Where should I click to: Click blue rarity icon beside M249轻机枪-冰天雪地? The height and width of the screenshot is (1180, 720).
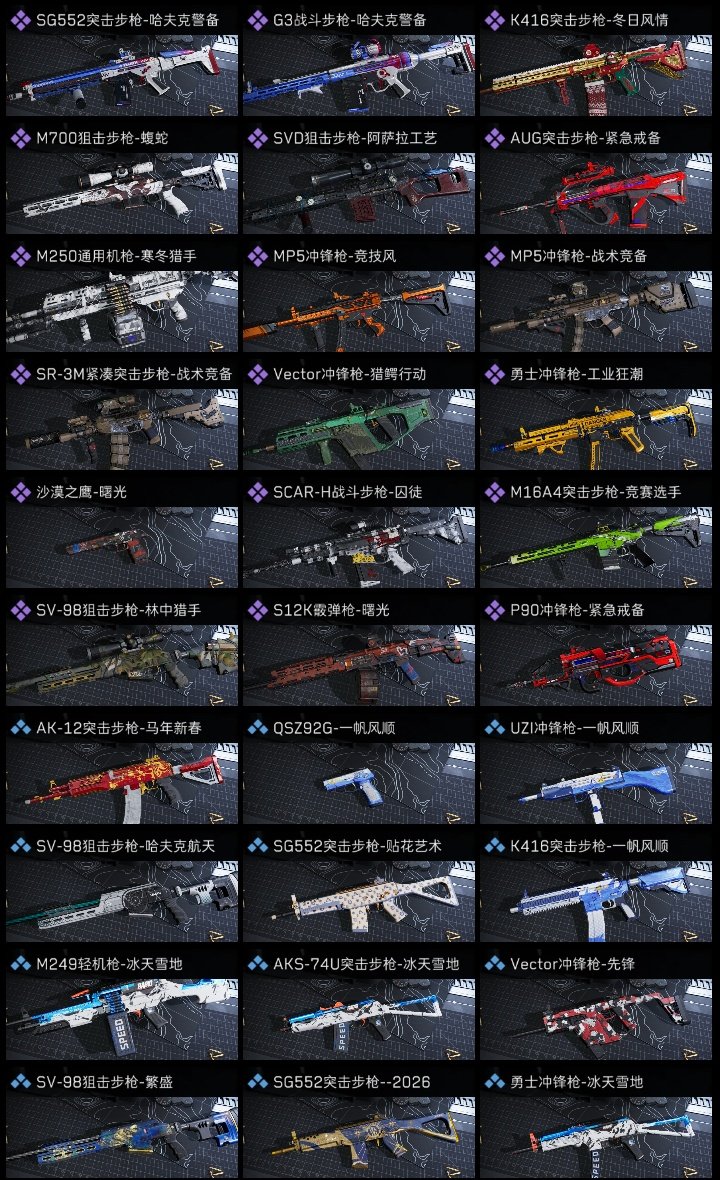20,964
